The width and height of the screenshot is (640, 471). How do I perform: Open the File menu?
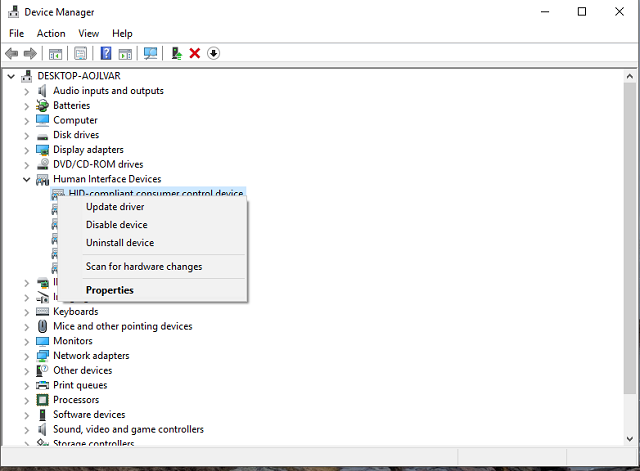[17, 33]
